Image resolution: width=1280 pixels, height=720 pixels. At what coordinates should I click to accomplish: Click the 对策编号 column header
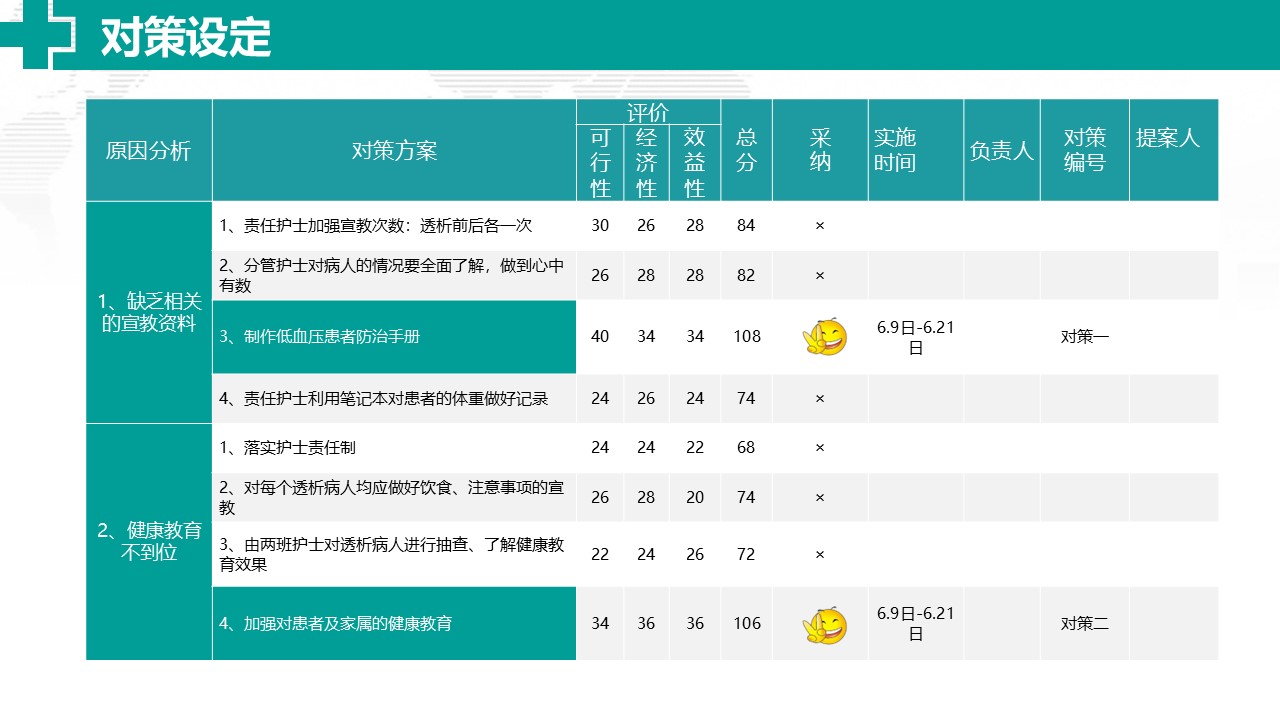[1085, 151]
